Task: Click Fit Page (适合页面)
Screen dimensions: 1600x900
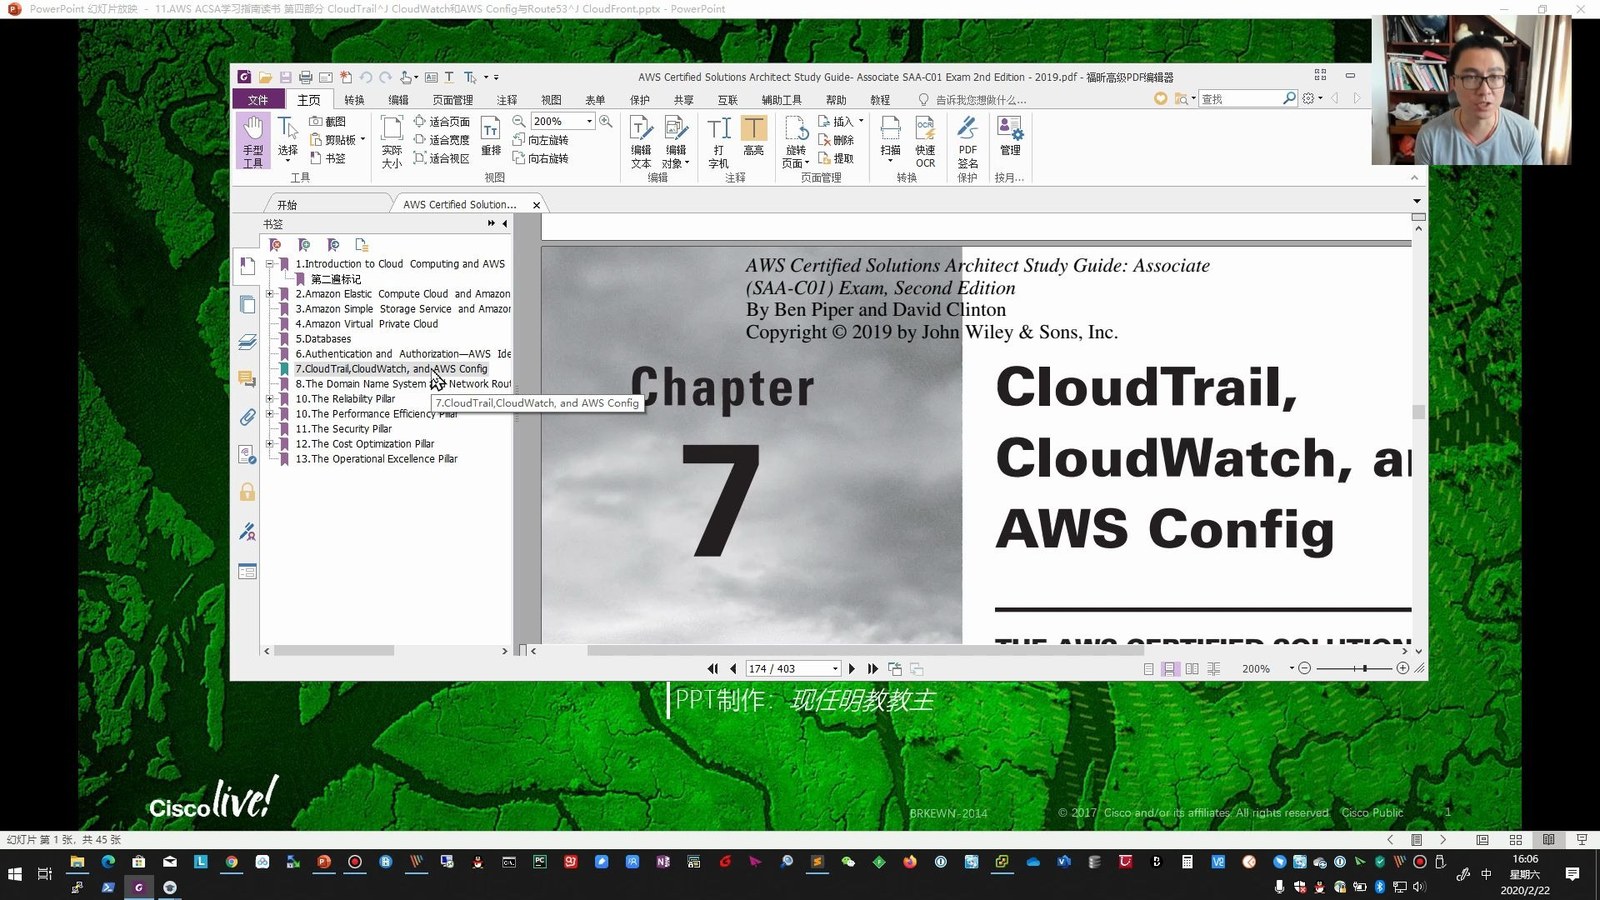Action: (441, 121)
